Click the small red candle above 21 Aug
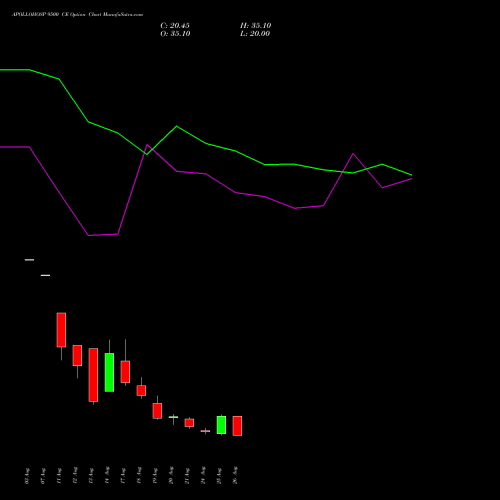The height and width of the screenshot is (500, 500). point(189,423)
